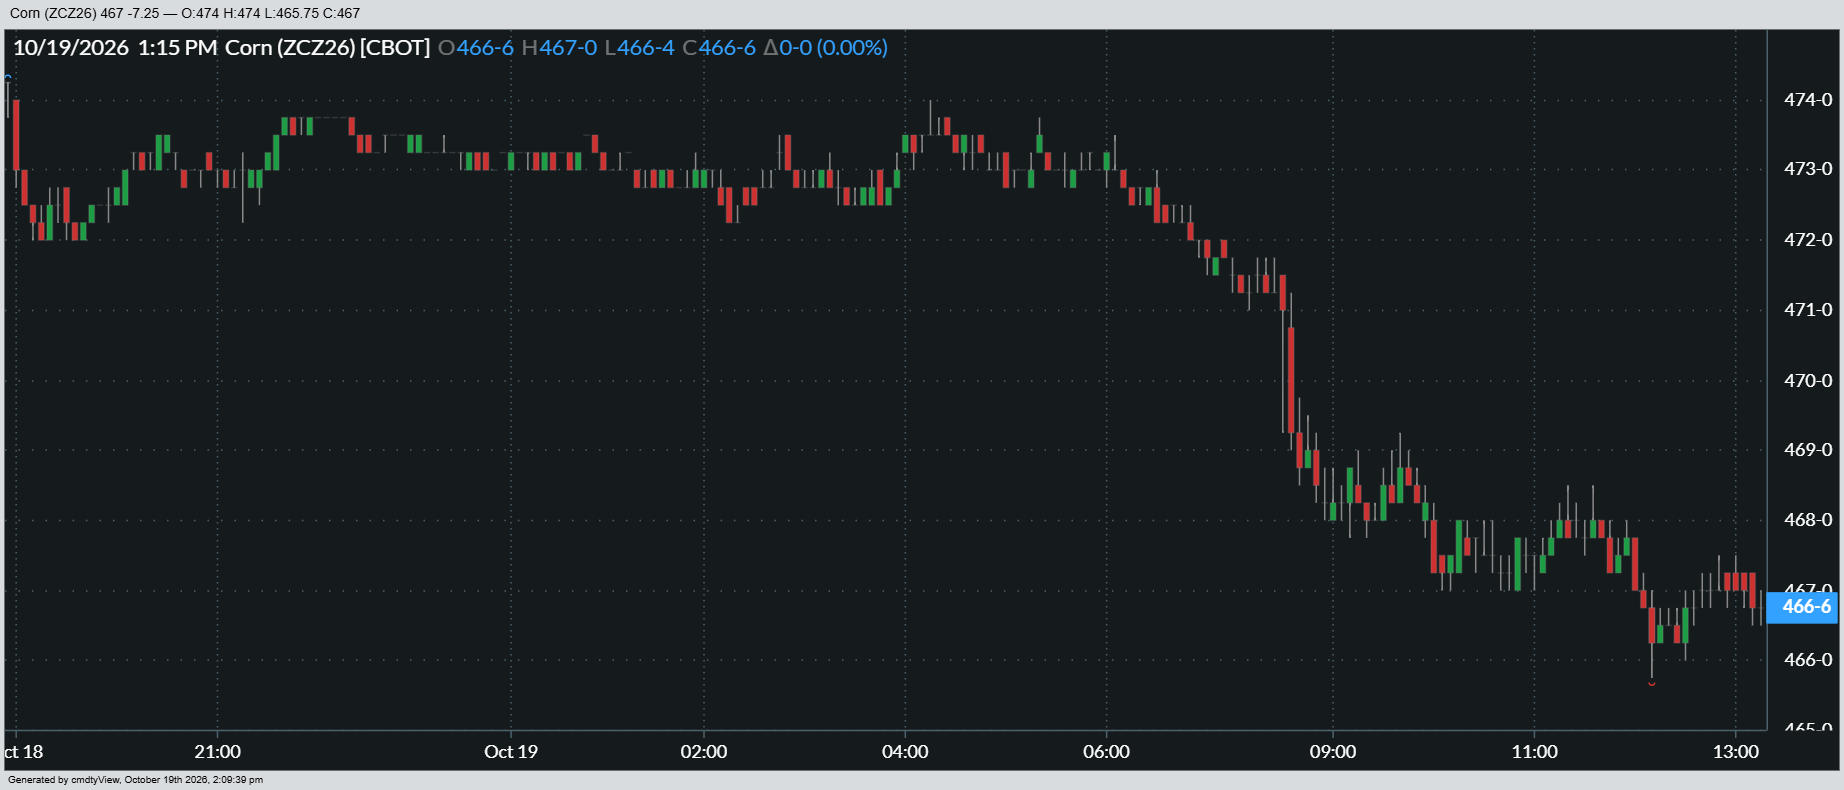
Task: Click the 'Oct 19' date axis label
Action: [x=511, y=752]
